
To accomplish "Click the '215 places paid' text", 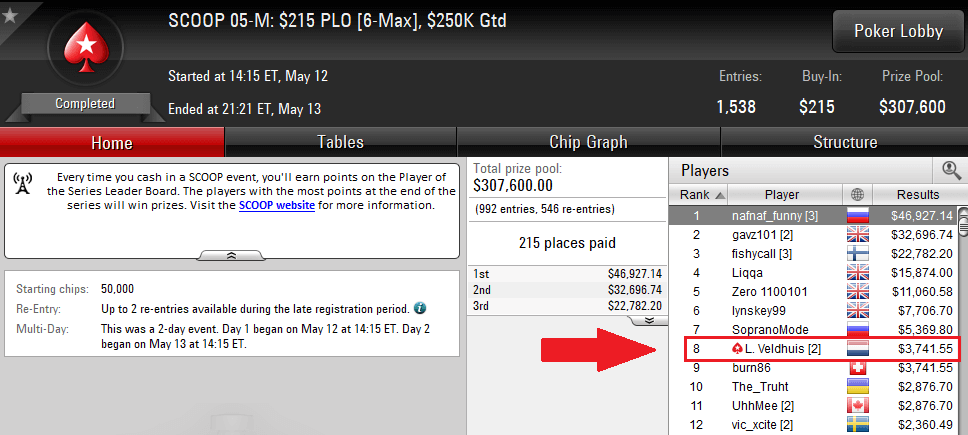I will coord(567,242).
